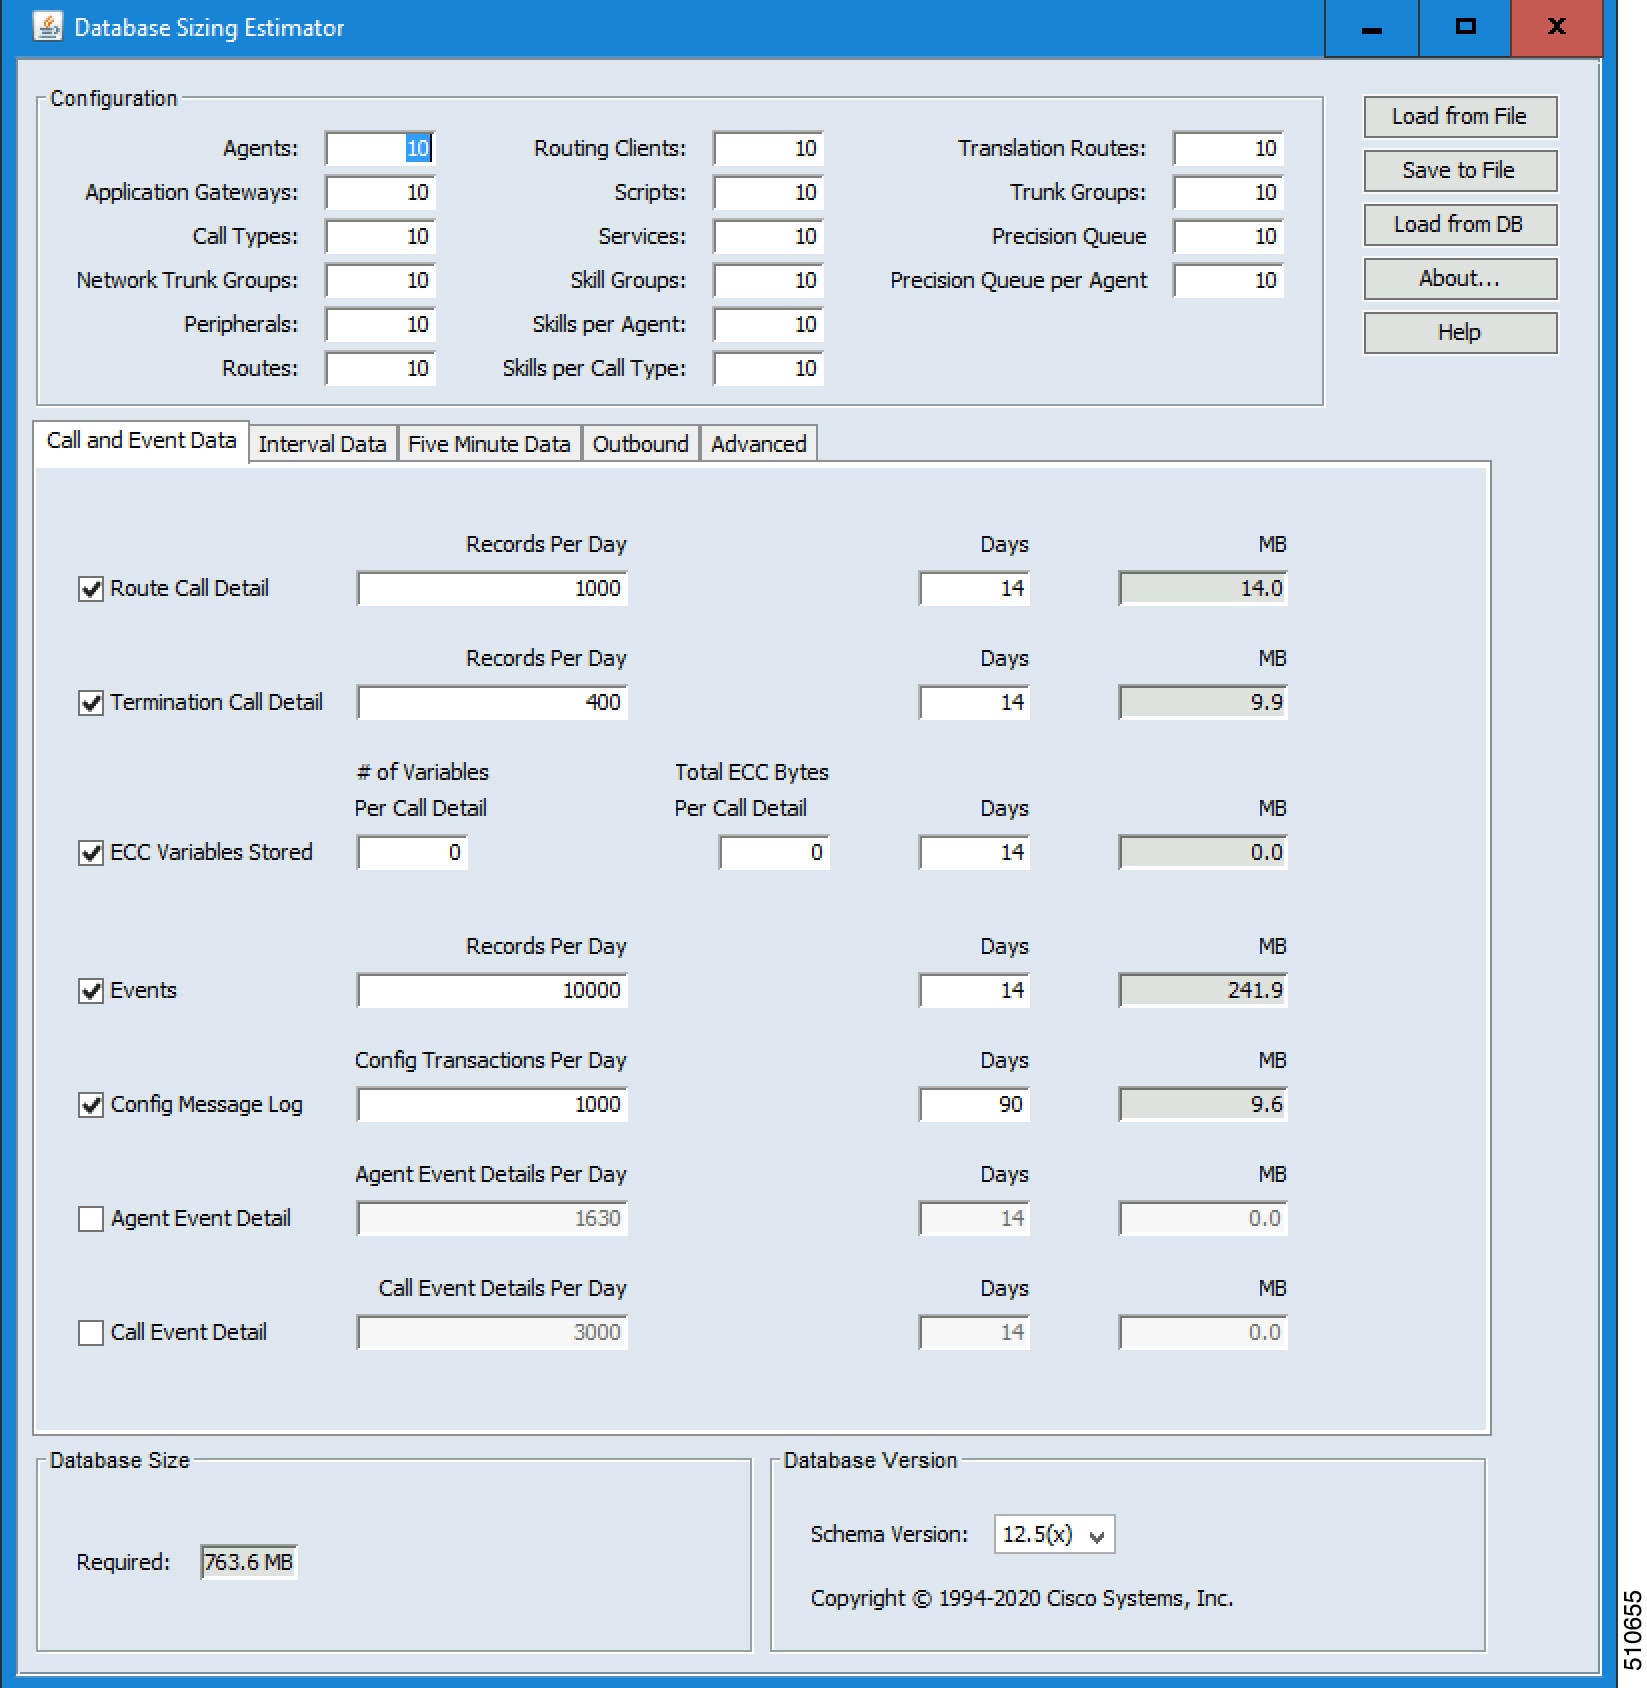Click Config Transactions Per Day field
This screenshot has height=1688, width=1647.
tap(492, 1105)
